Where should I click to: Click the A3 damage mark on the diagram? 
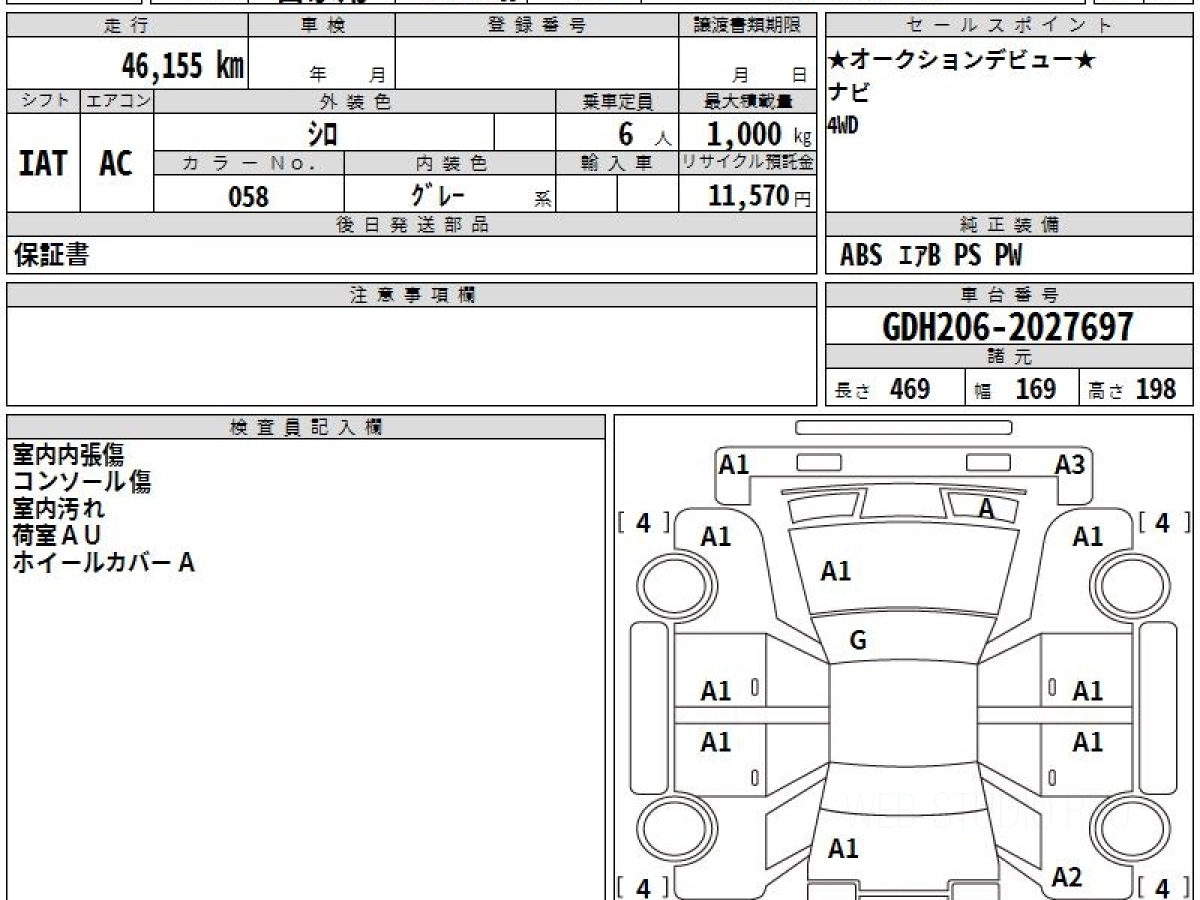[1070, 464]
